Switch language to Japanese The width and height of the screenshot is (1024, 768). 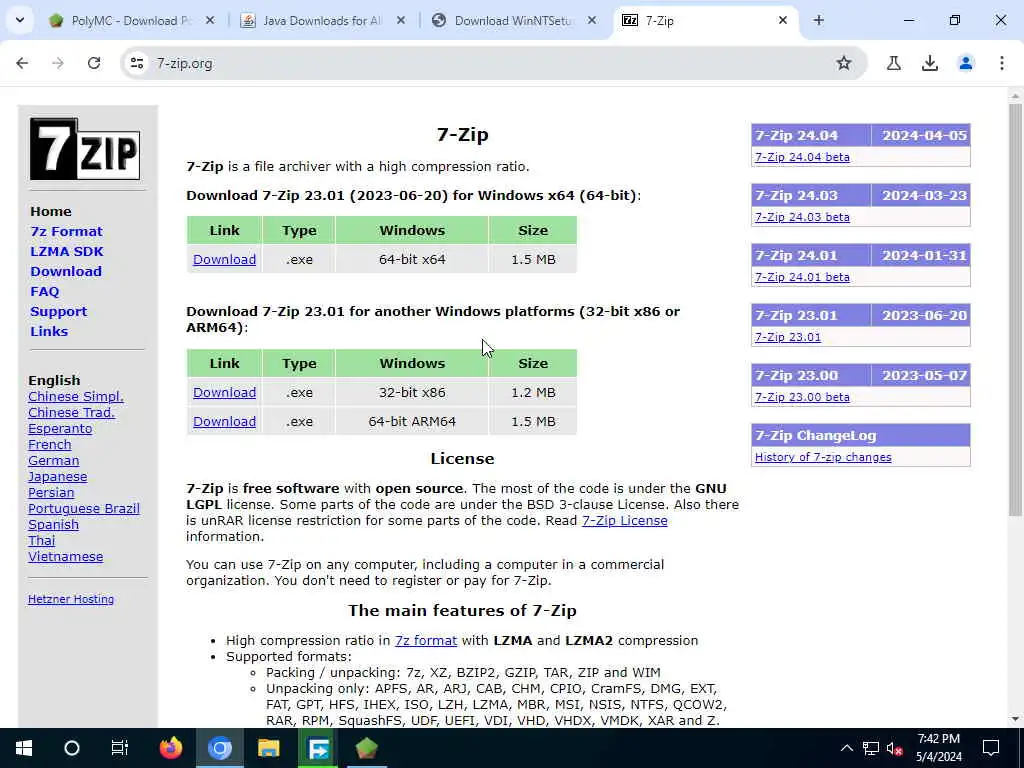[57, 477]
